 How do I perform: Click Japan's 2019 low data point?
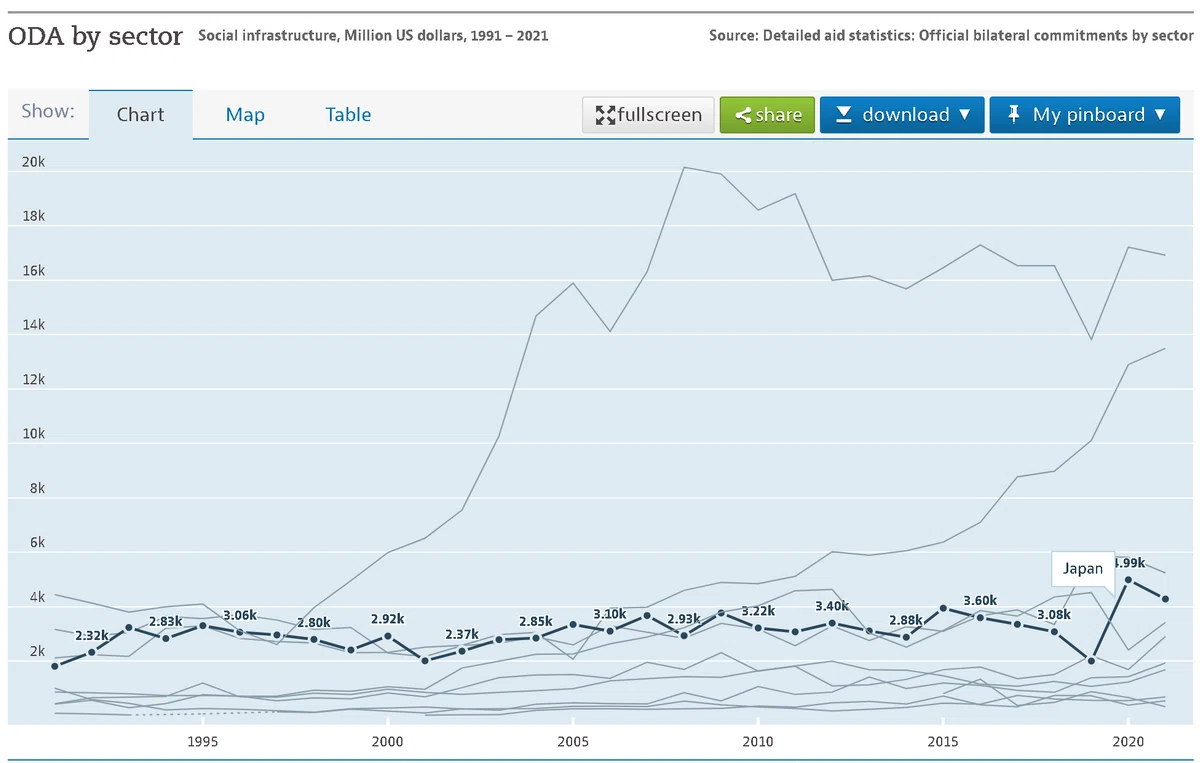1091,661
